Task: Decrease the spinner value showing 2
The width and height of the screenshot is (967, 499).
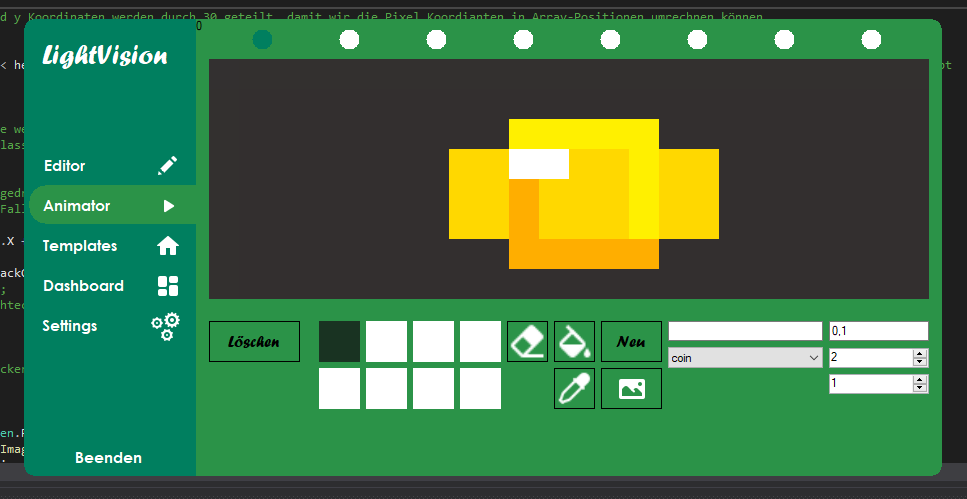Action: pos(920,362)
